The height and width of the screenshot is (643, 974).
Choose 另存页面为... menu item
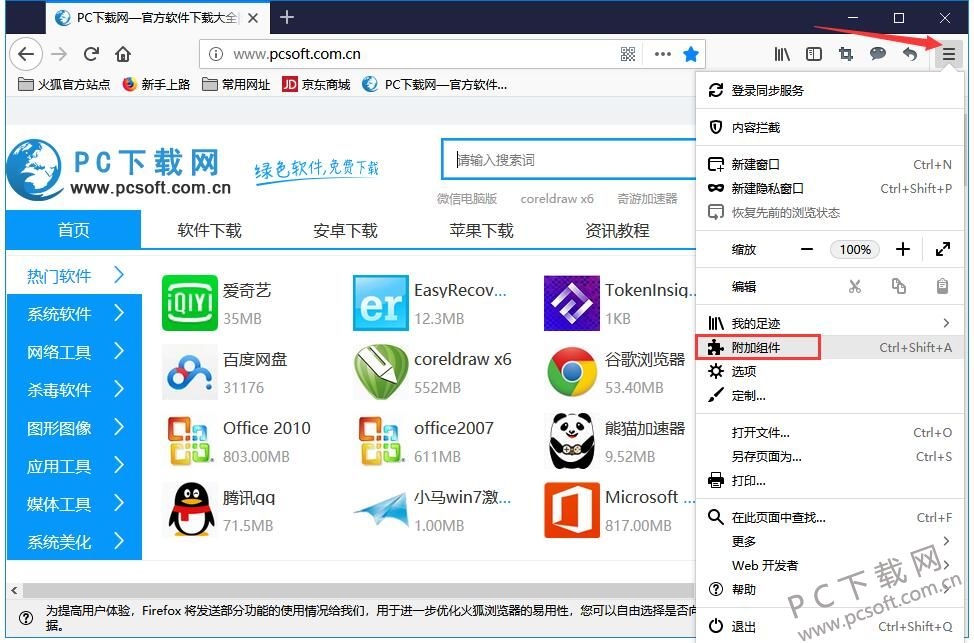coord(830,457)
